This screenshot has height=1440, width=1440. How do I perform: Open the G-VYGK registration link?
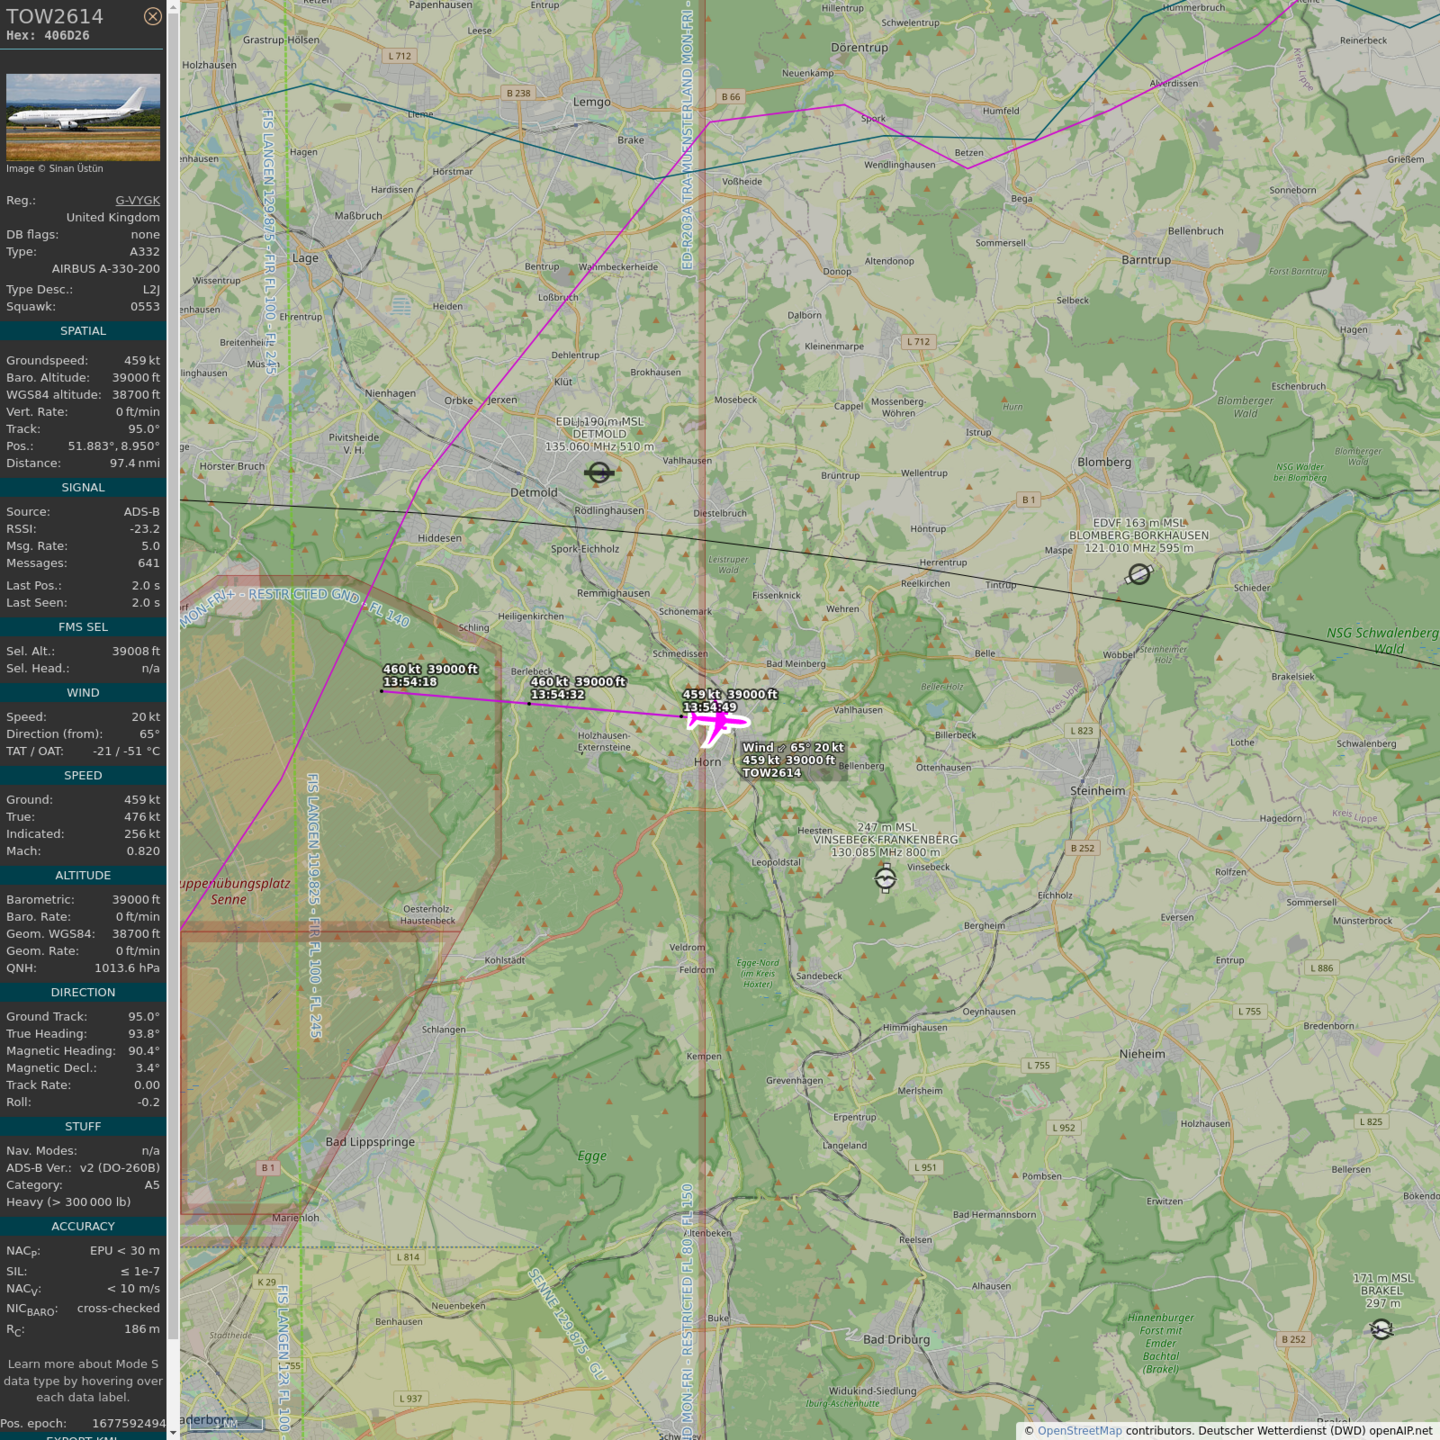click(137, 200)
